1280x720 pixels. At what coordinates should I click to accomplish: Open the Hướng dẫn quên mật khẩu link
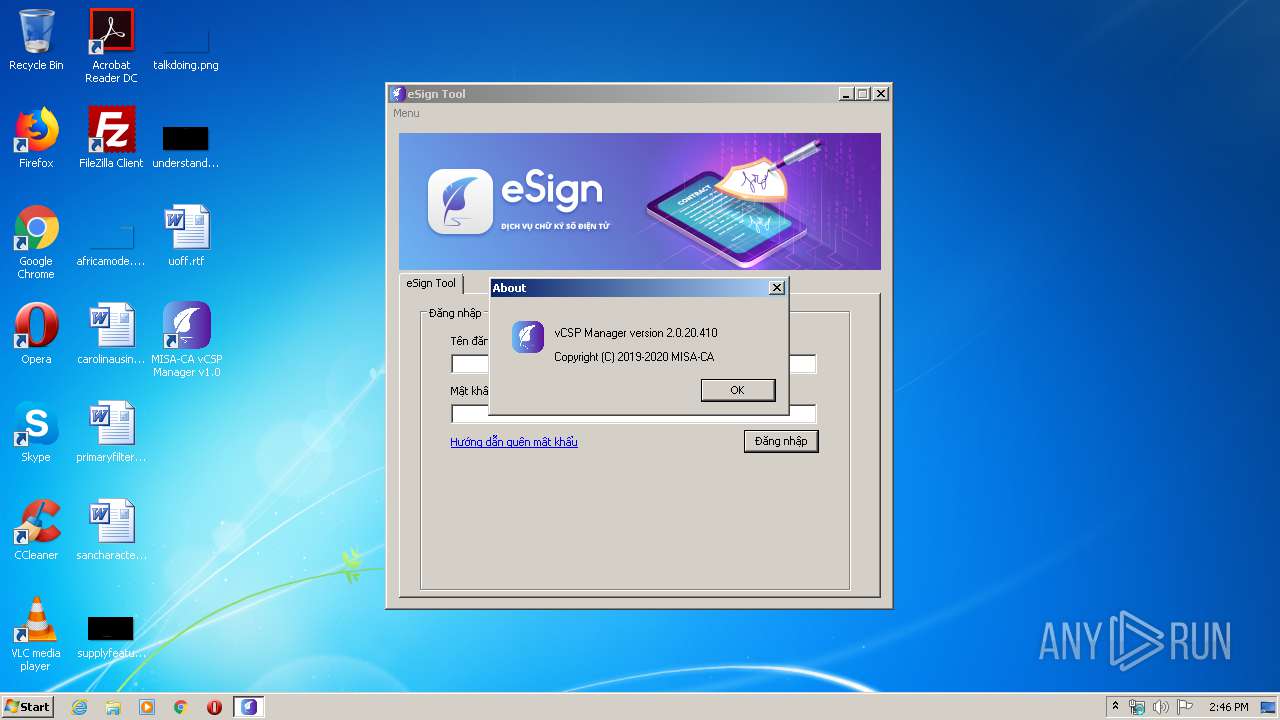514,442
